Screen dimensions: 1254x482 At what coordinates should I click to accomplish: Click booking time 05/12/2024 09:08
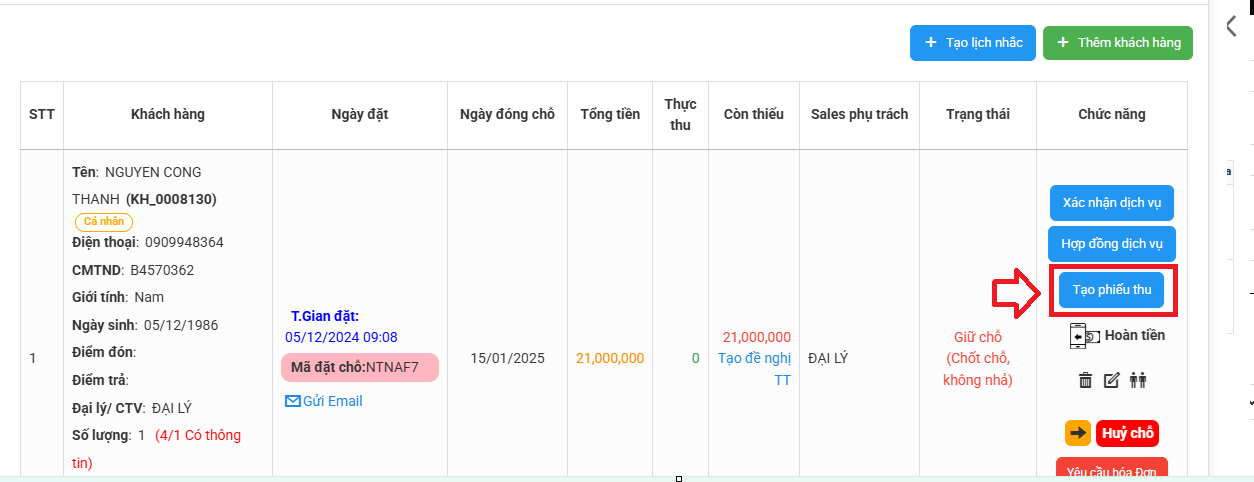(341, 337)
